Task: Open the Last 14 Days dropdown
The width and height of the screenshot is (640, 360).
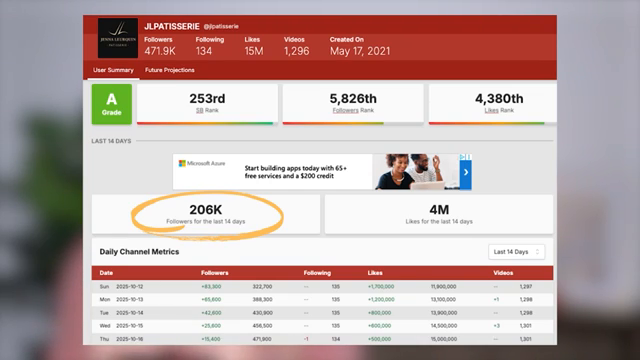Action: coord(516,252)
